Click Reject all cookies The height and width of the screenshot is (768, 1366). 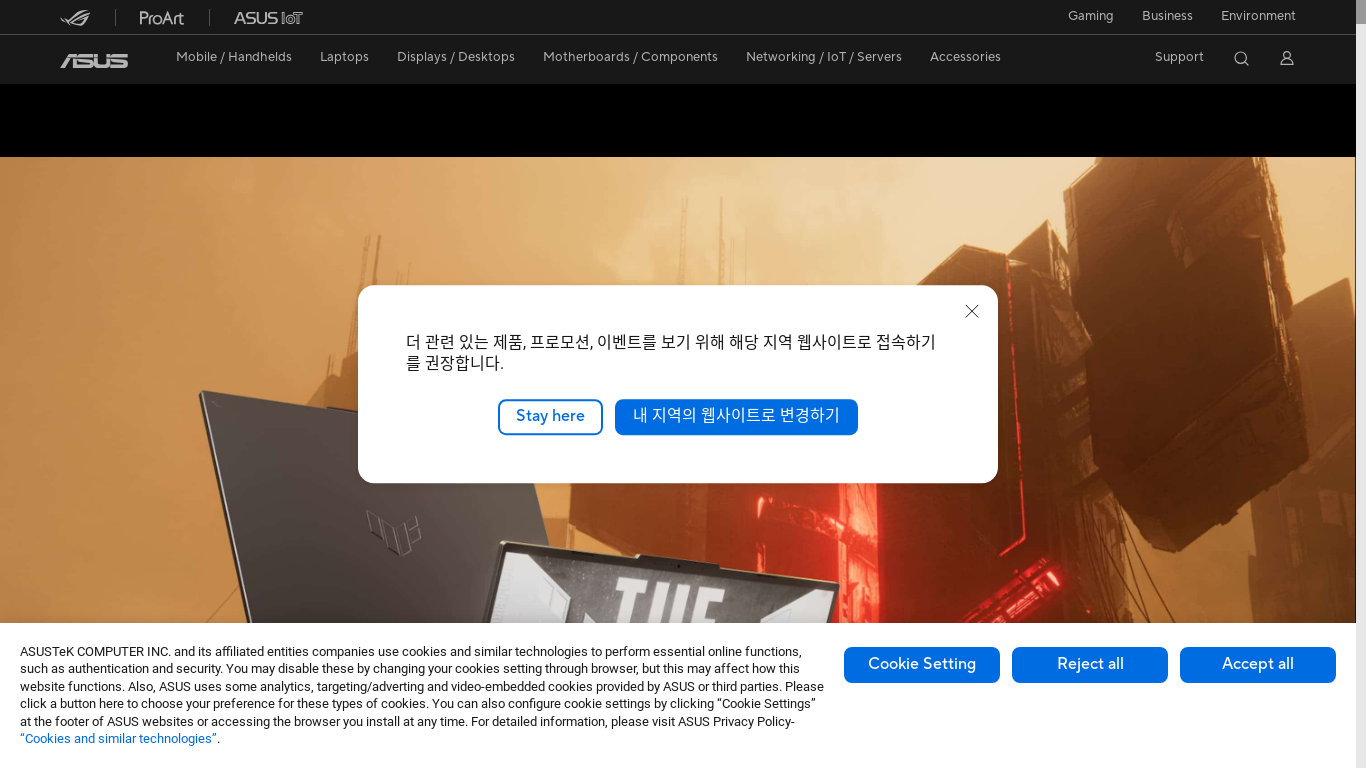(x=1090, y=665)
